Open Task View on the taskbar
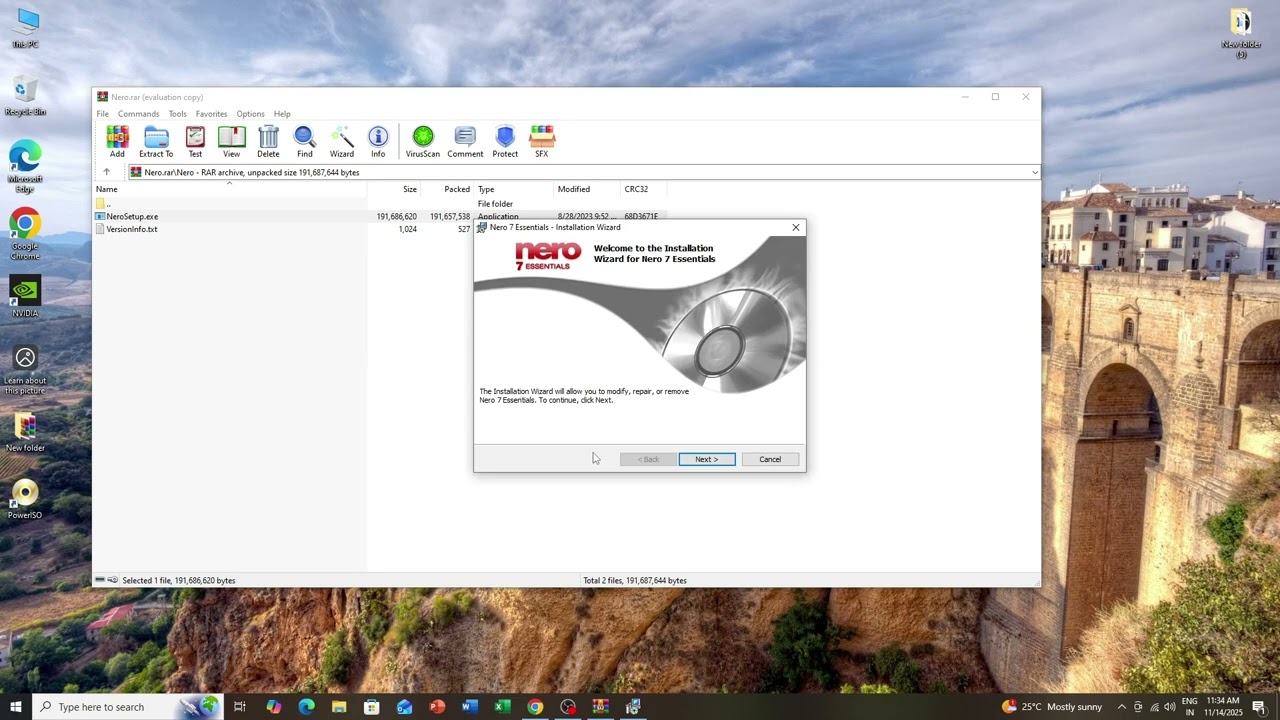1280x720 pixels. pos(240,707)
